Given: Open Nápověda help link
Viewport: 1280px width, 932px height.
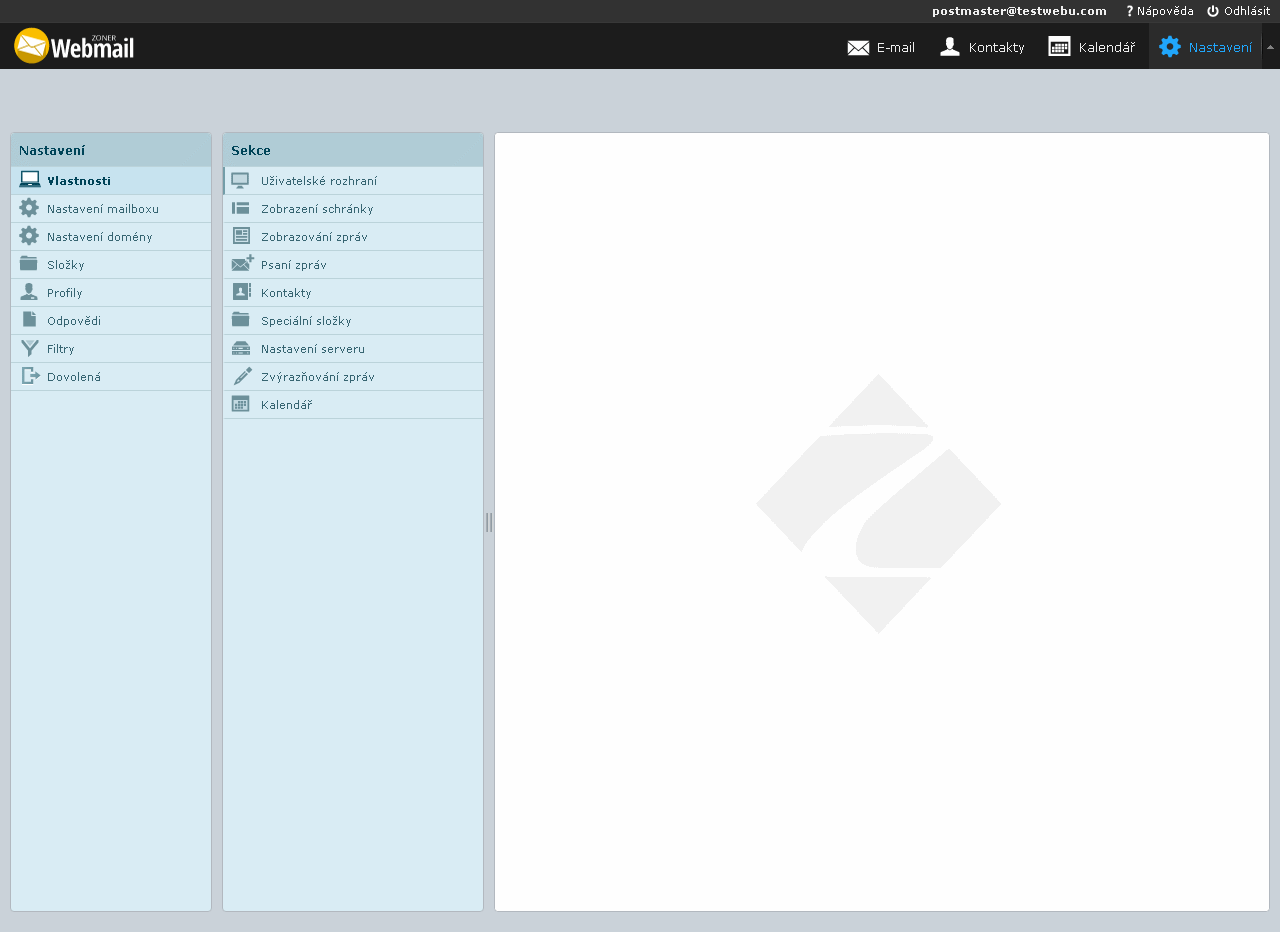Looking at the screenshot, I should tap(1160, 11).
